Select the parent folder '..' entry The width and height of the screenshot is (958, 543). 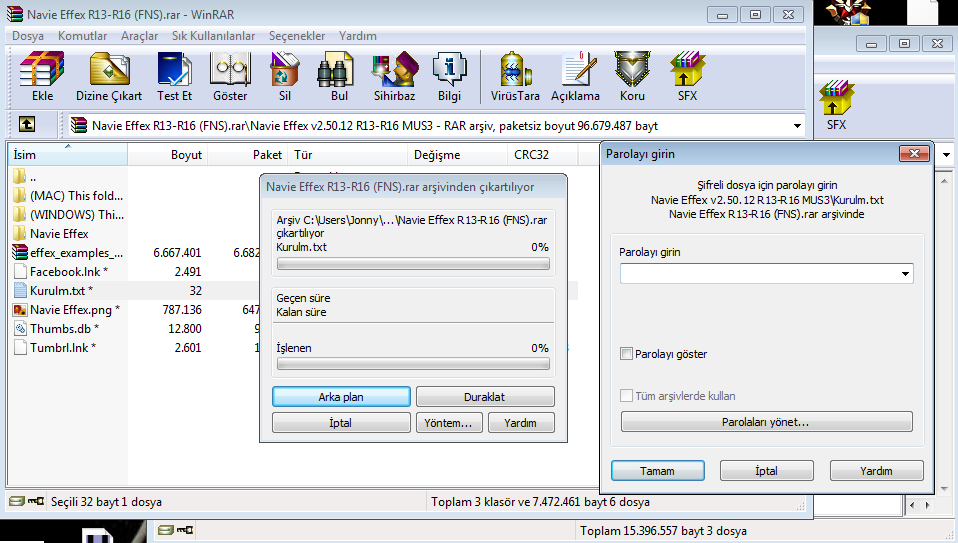click(x=24, y=177)
